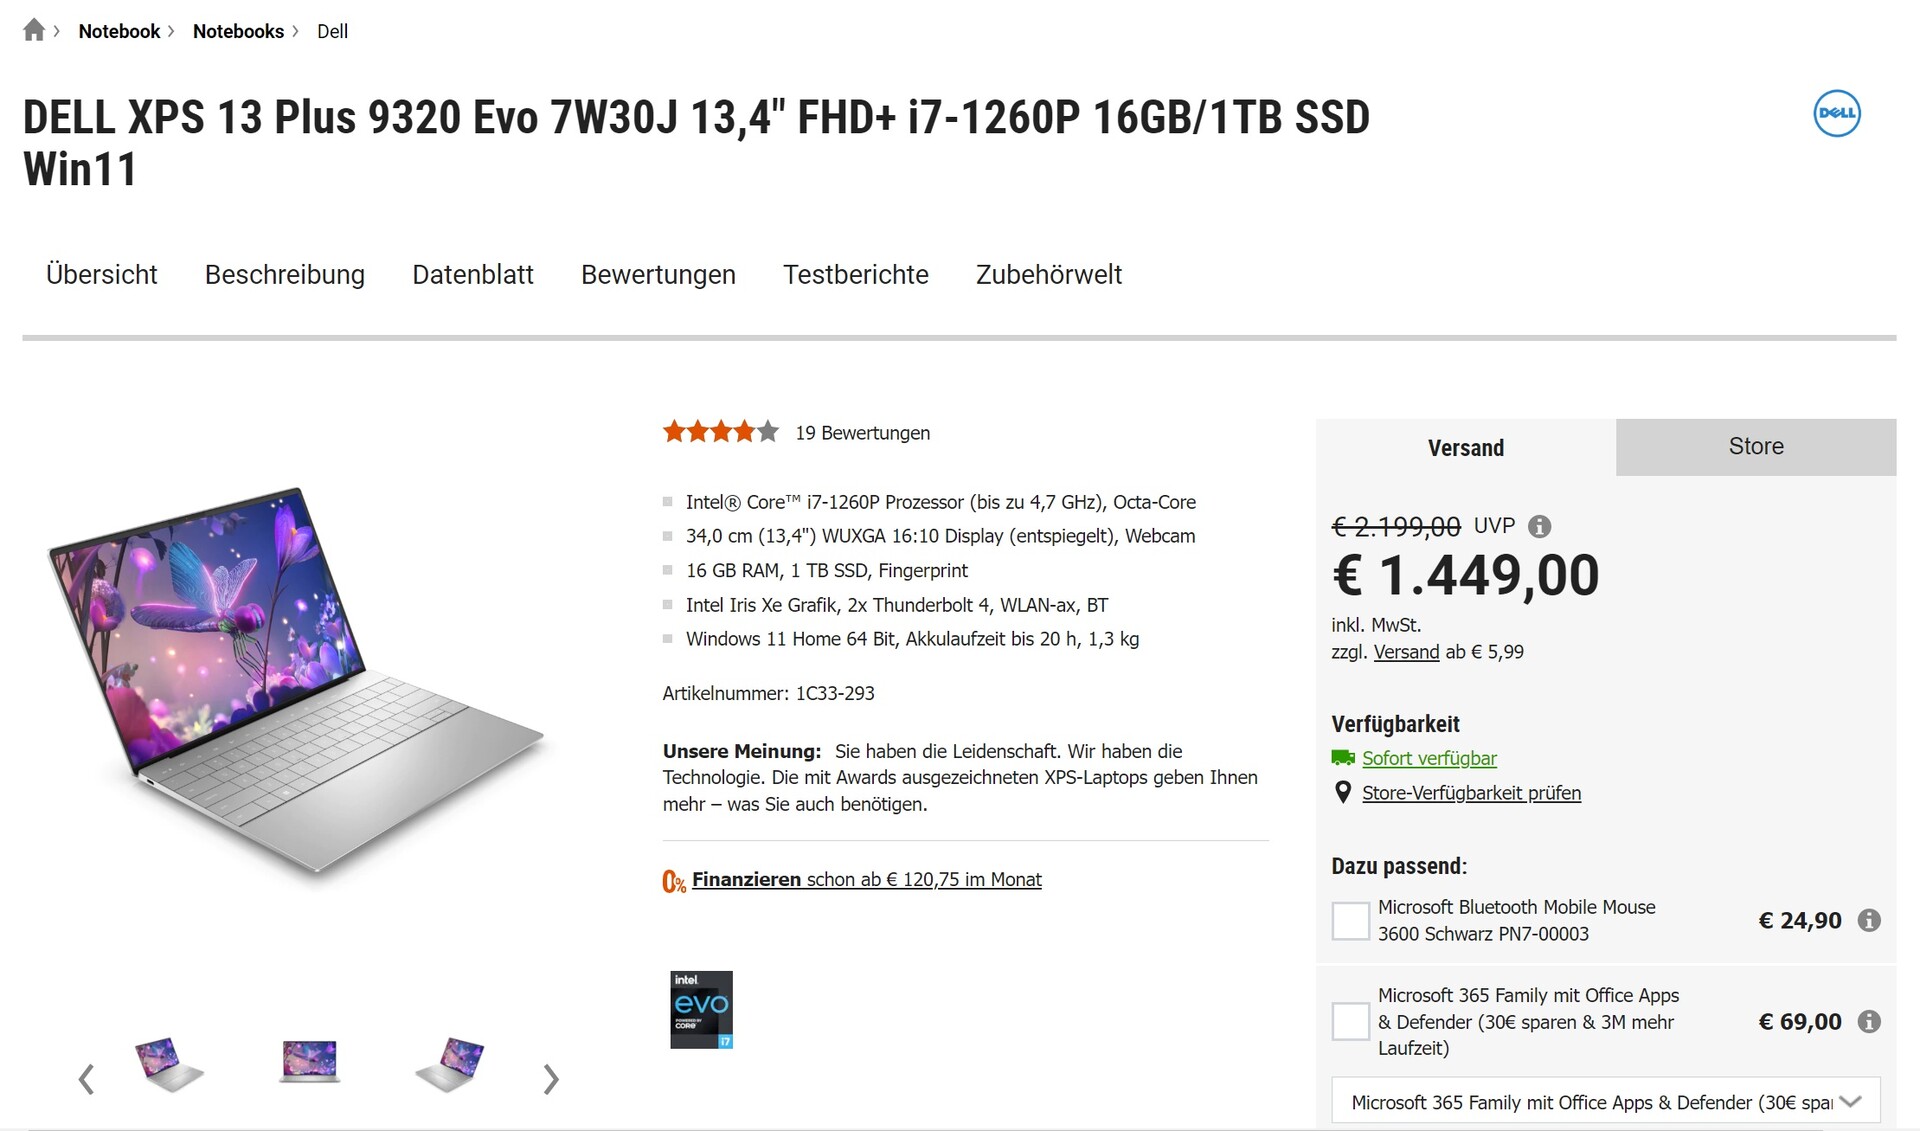
Task: Open the Notebooks breadcrumb link
Action: tap(238, 31)
